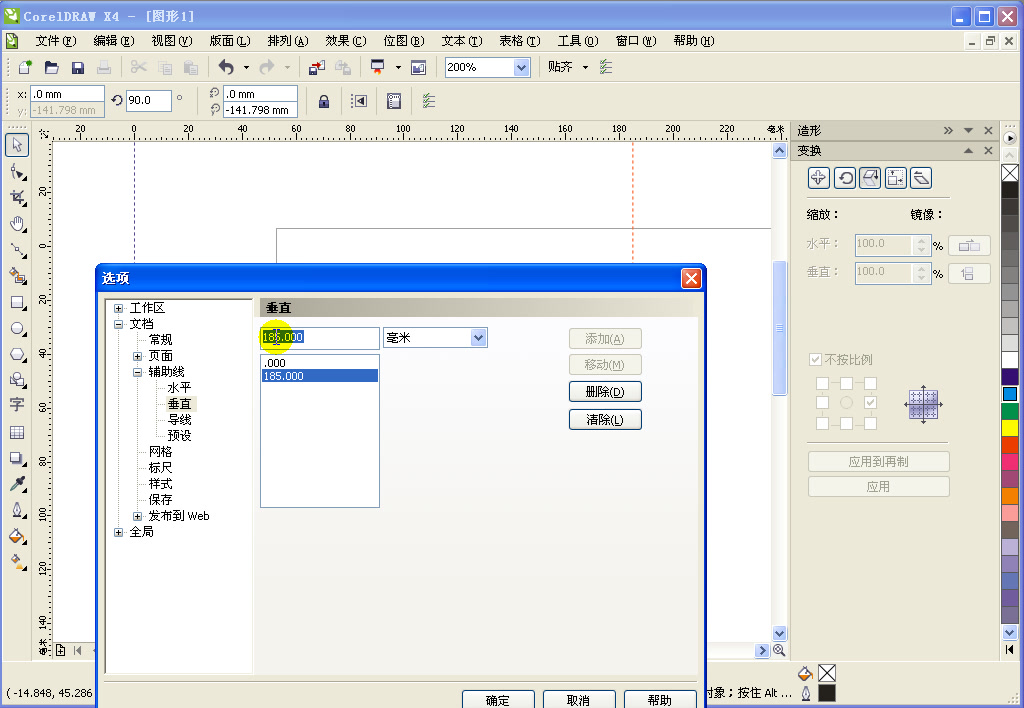
Task: Confirm the dialog with 确定
Action: tap(498, 700)
